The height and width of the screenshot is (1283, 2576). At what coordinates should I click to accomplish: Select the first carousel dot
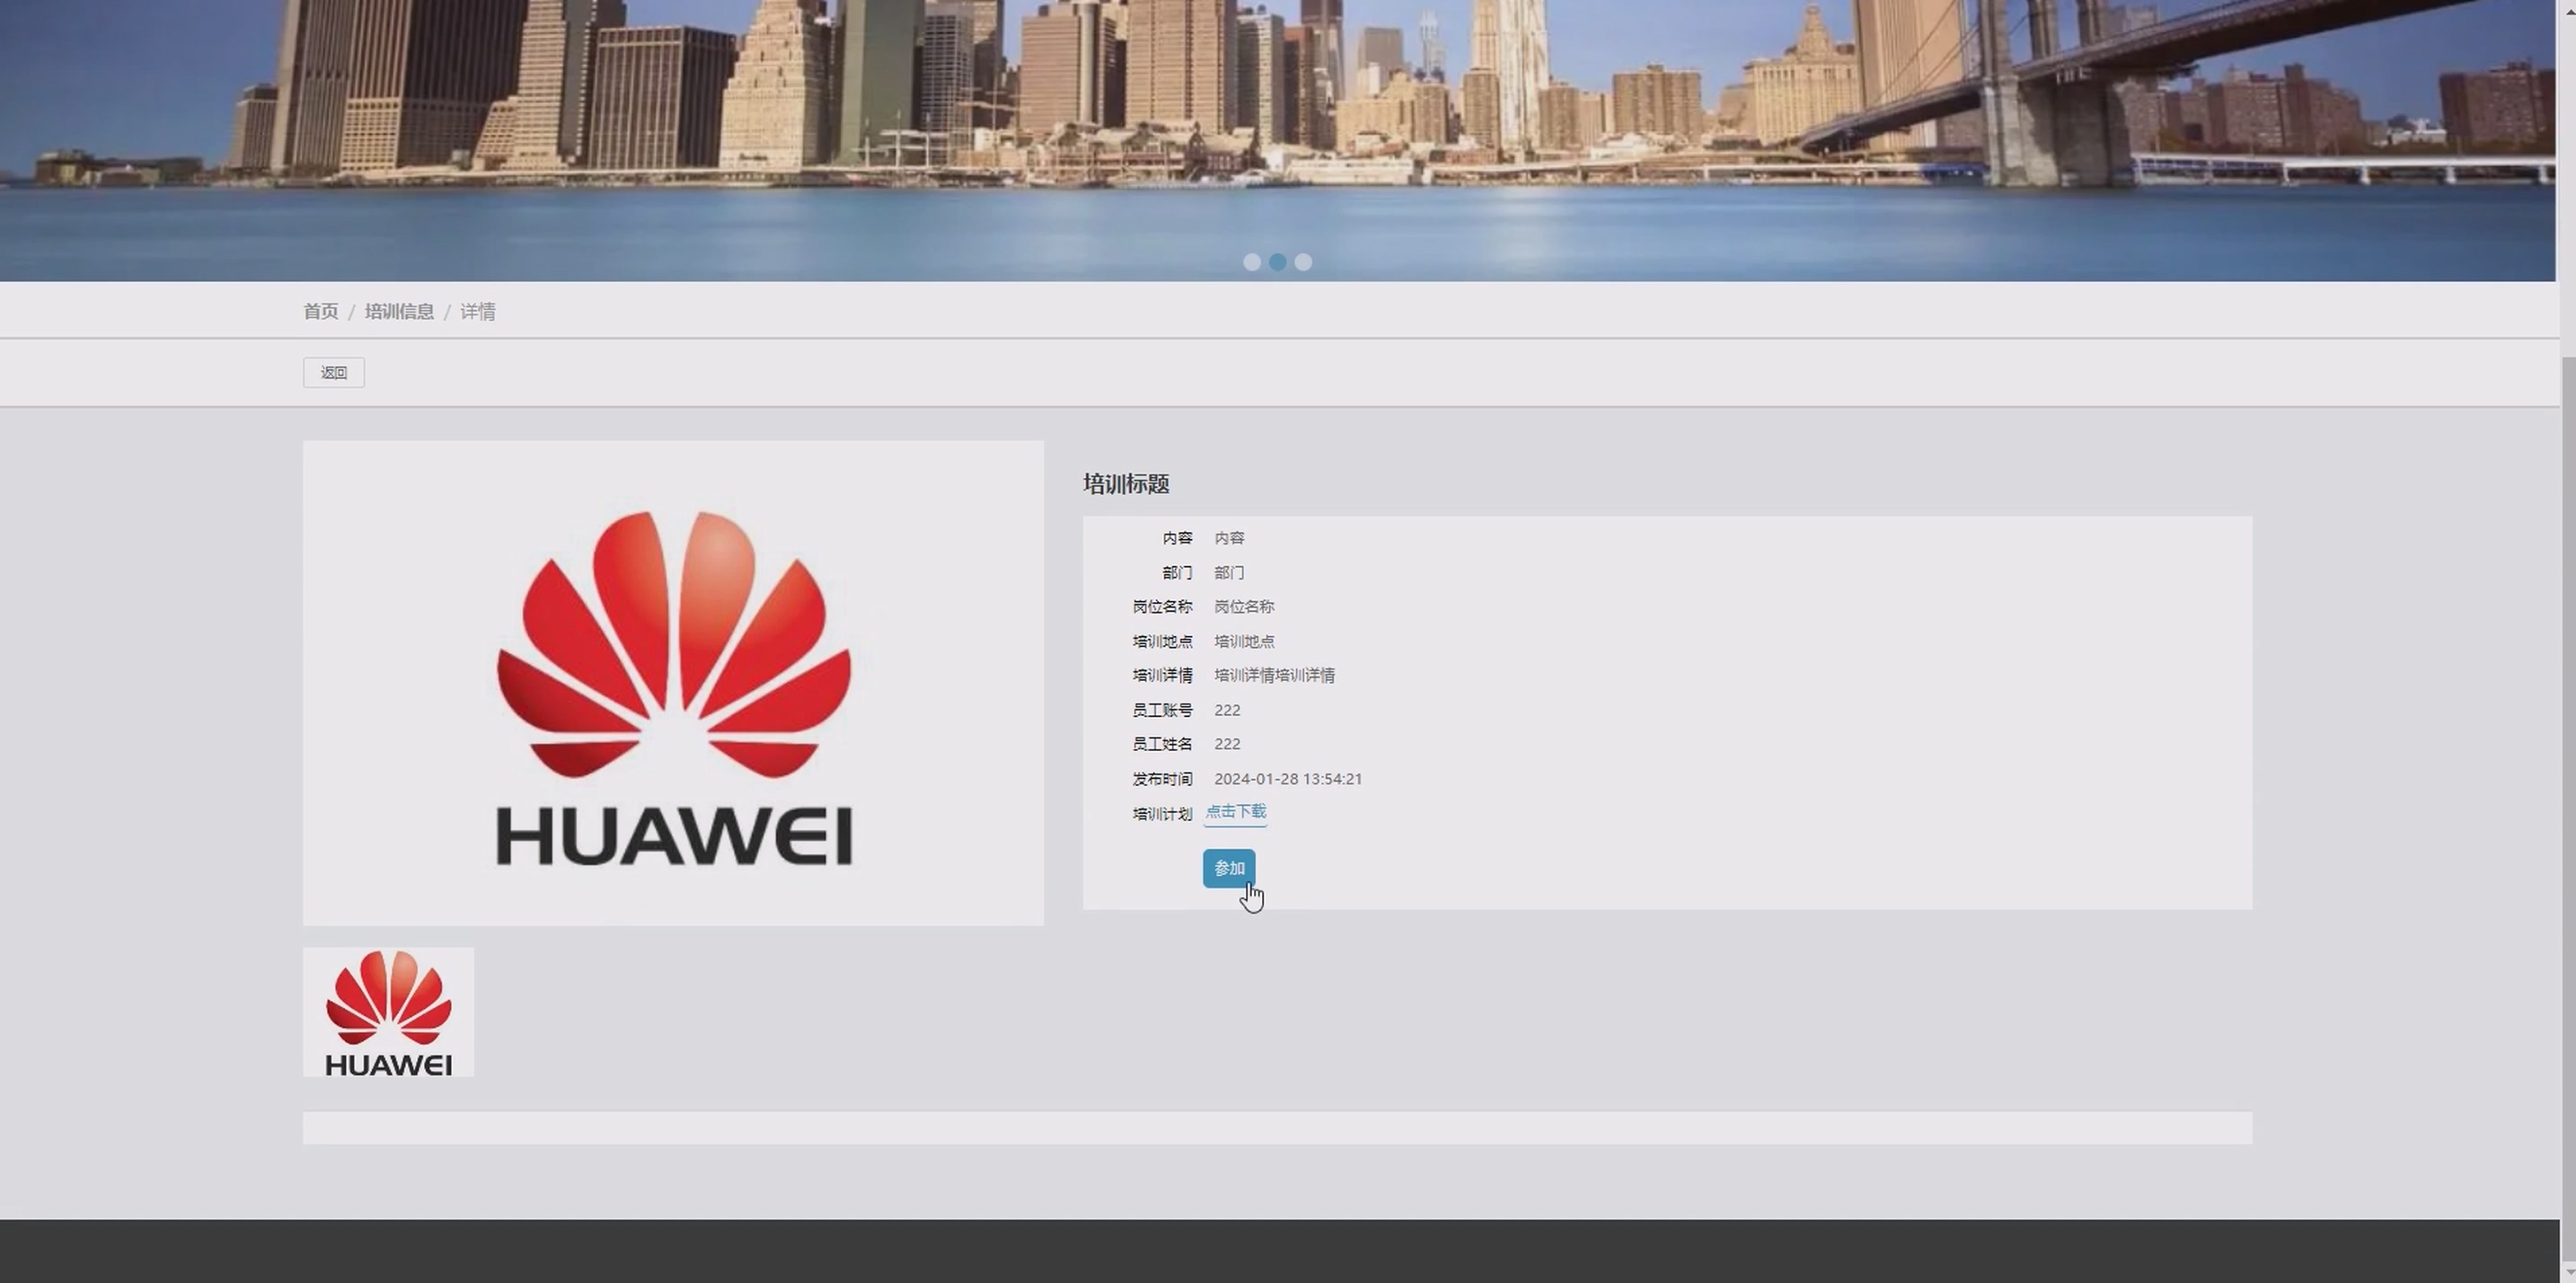(x=1251, y=262)
